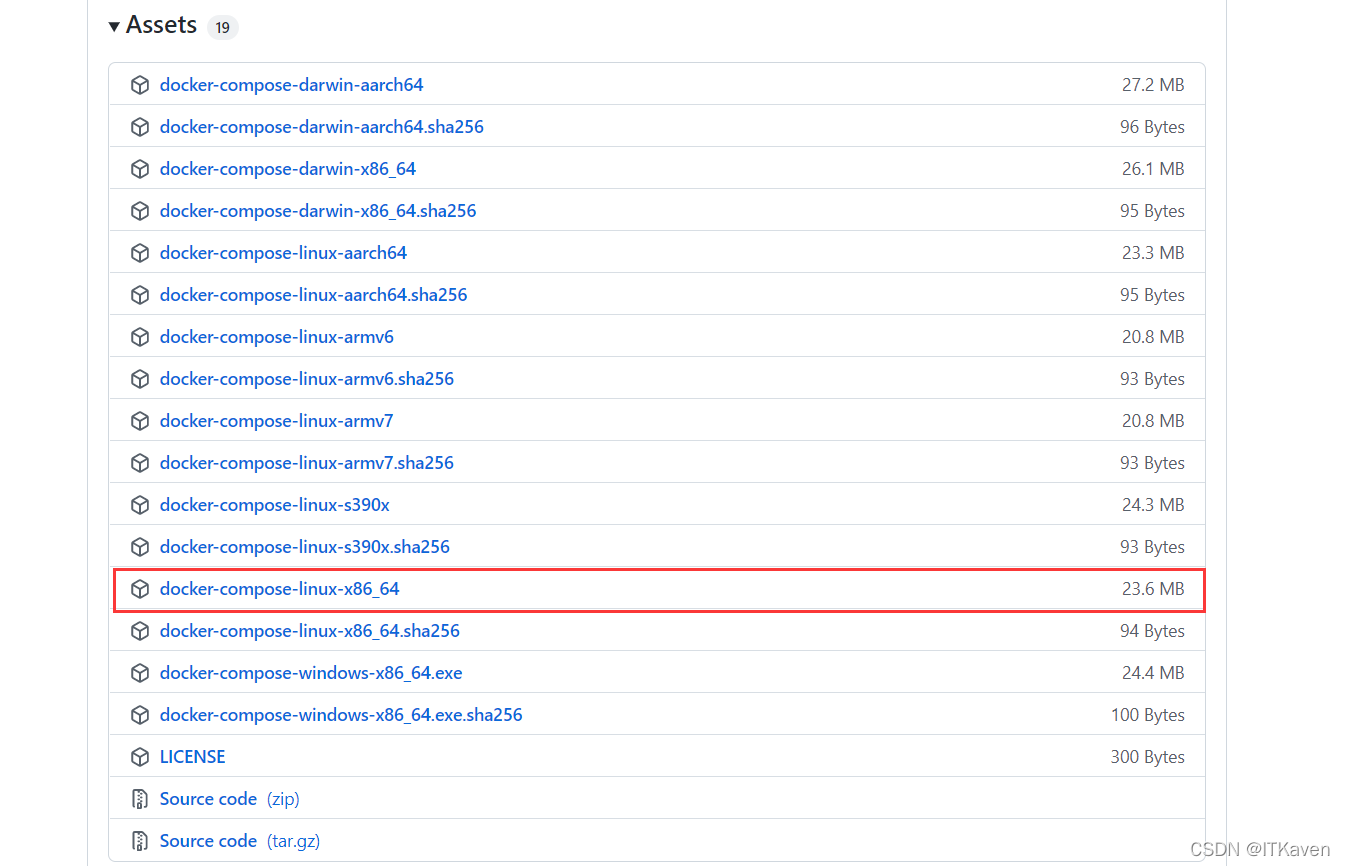Click the package icon beside docker-compose-linux-s390x
The height and width of the screenshot is (866, 1345).
tap(140, 505)
